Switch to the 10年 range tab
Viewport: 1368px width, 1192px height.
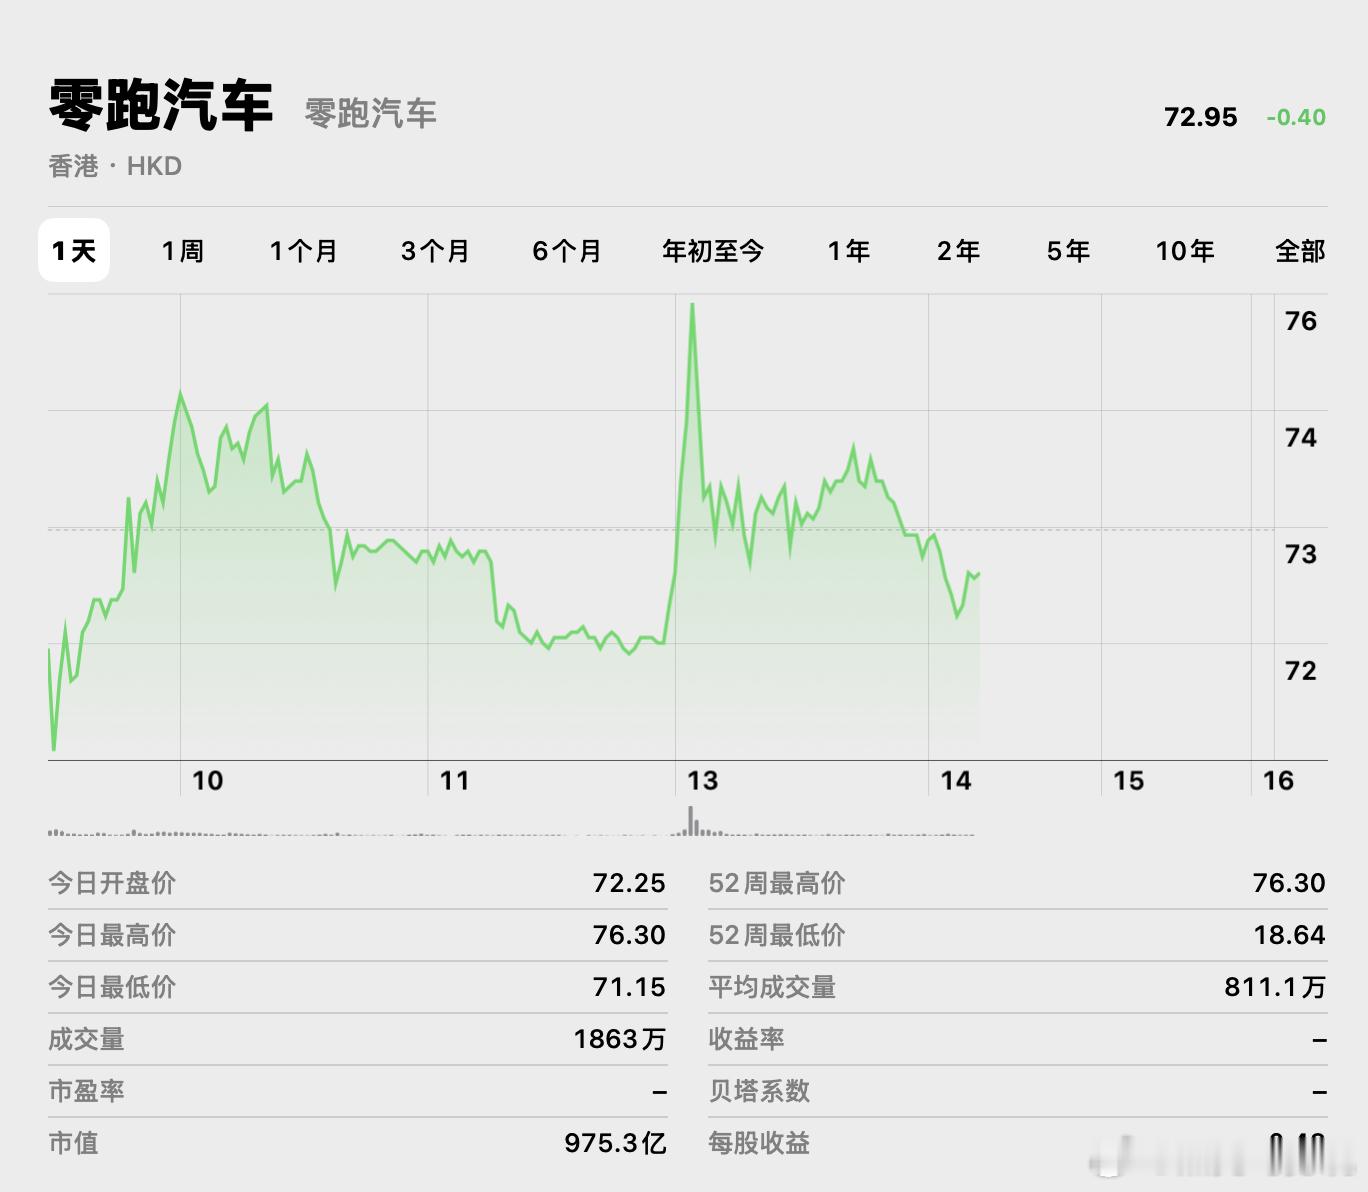click(x=1185, y=251)
